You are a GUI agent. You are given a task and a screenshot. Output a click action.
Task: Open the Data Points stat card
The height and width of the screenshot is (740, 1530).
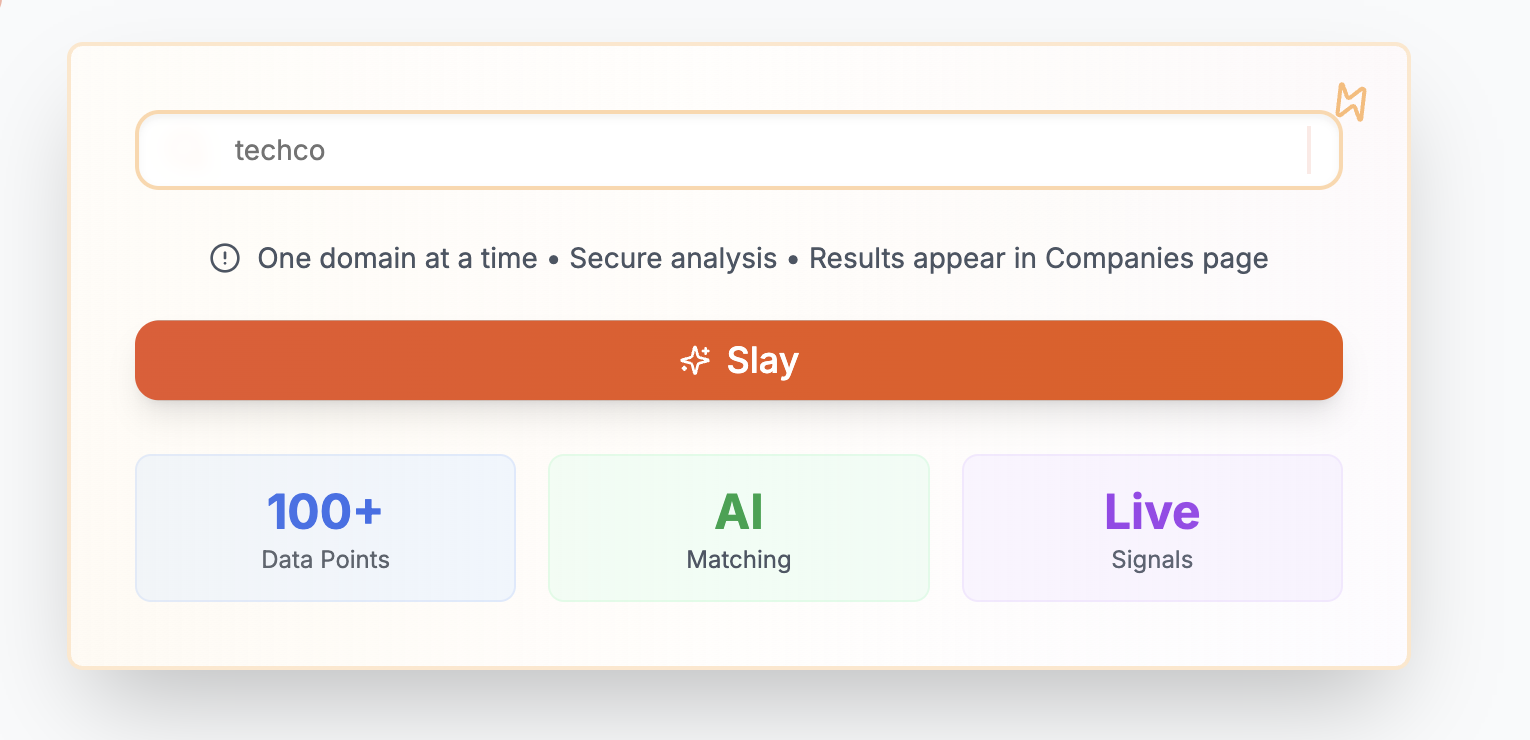[x=325, y=528]
